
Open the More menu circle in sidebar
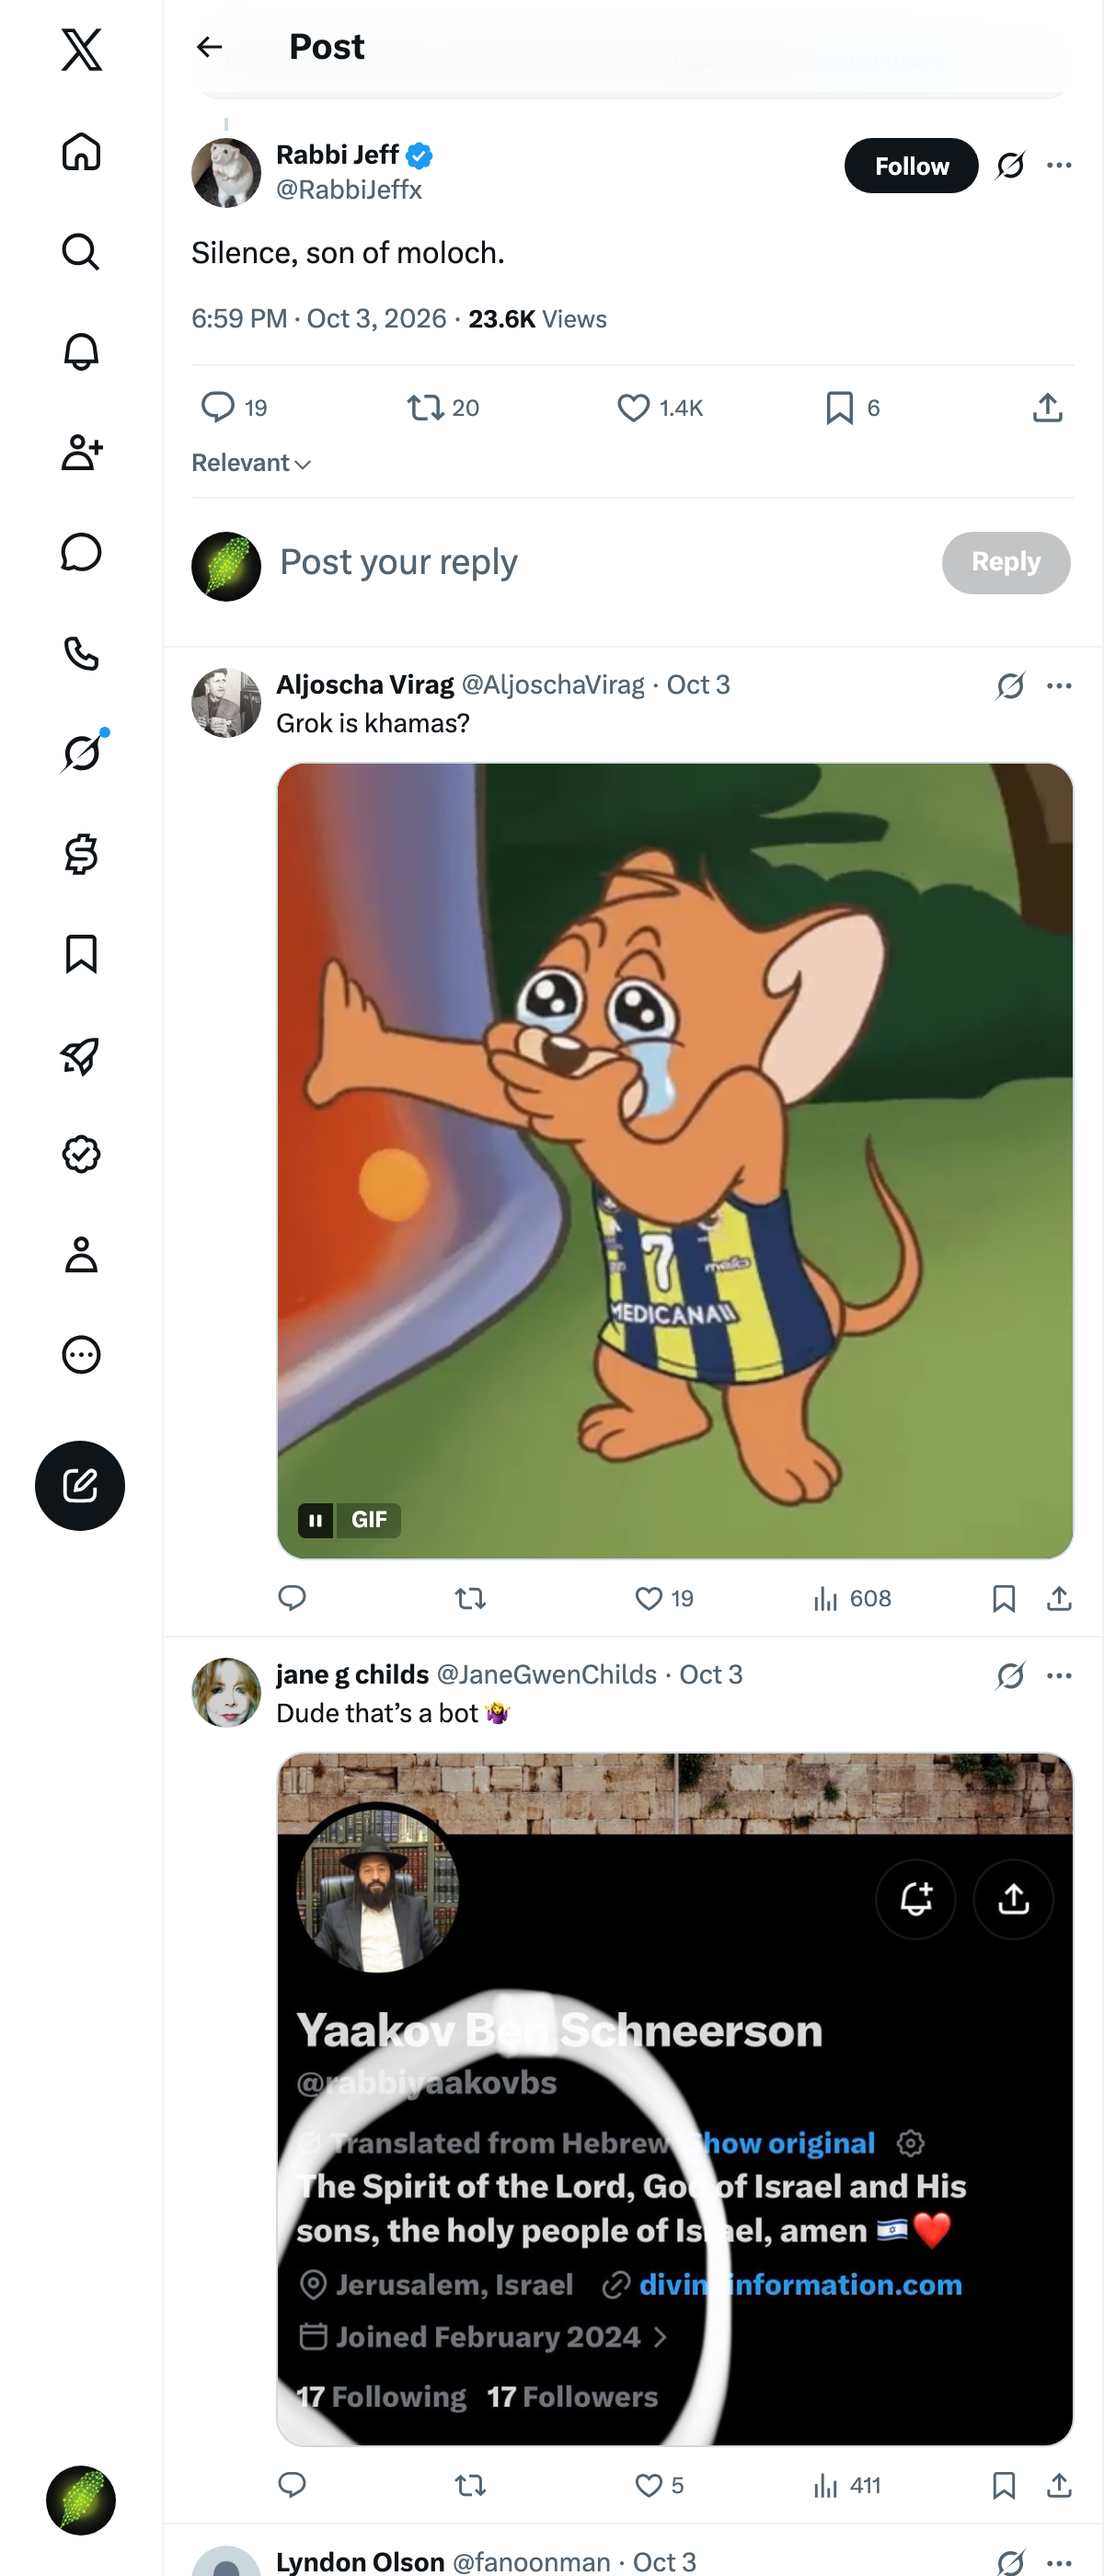[81, 1355]
